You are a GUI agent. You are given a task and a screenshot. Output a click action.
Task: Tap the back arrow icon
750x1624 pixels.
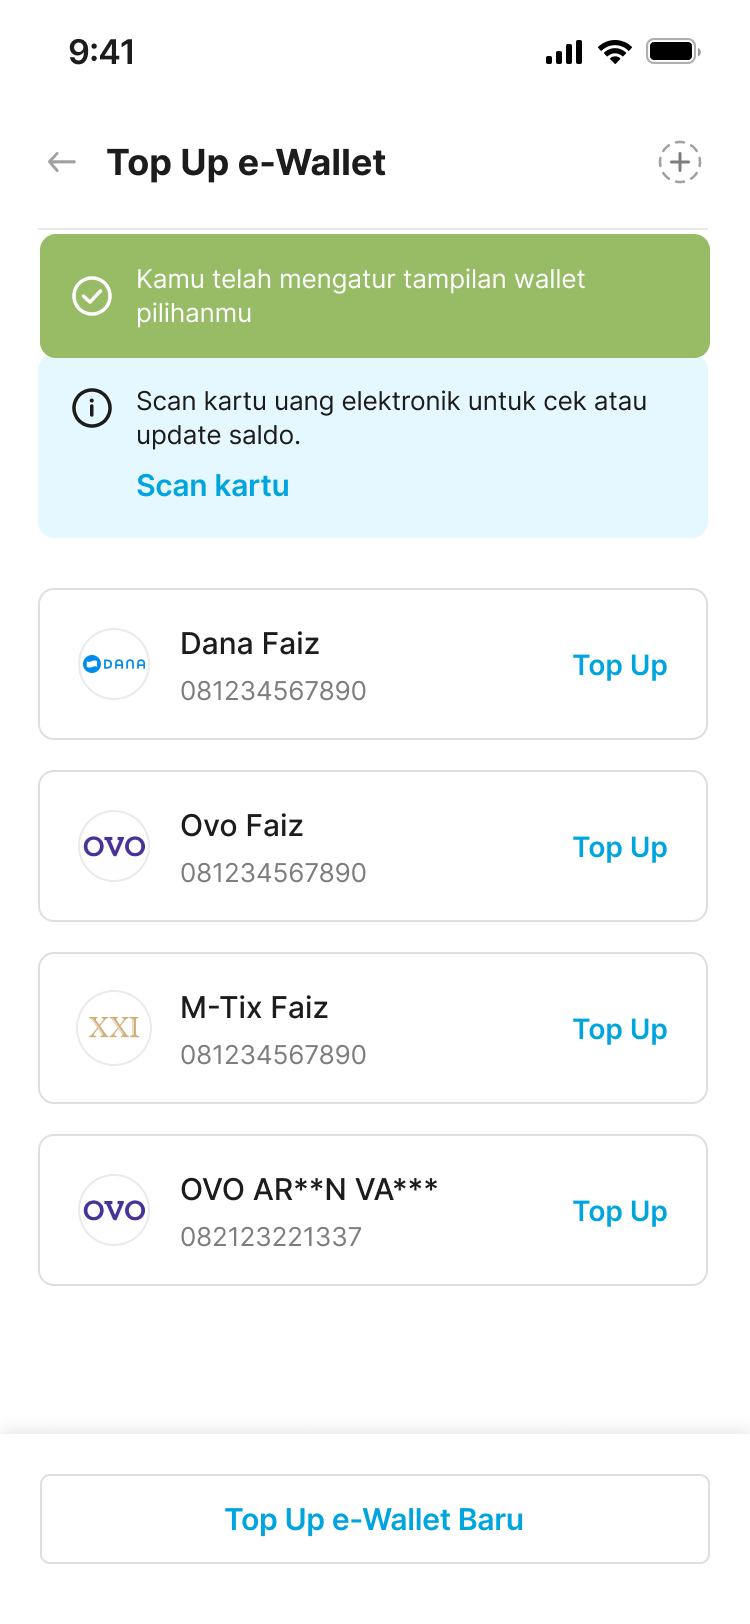point(62,162)
